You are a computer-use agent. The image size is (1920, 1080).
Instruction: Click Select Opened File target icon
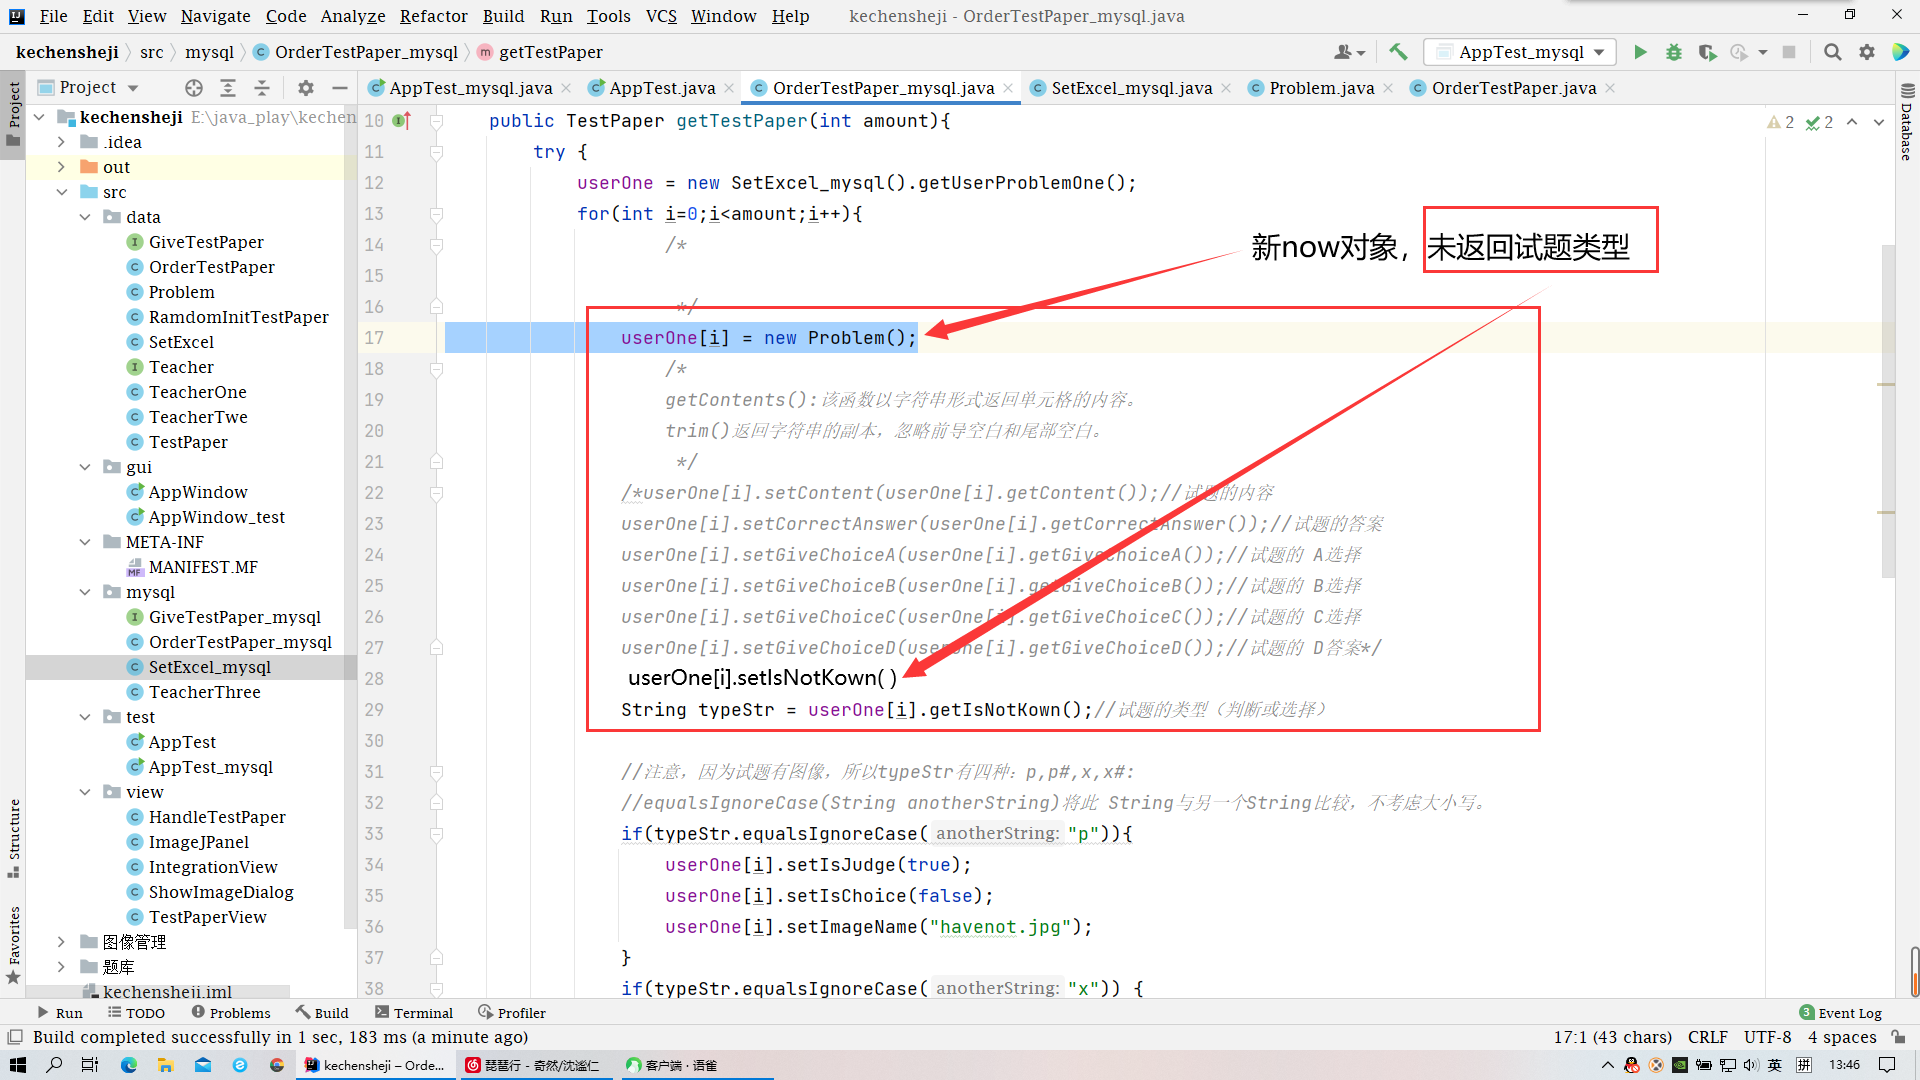[194, 88]
